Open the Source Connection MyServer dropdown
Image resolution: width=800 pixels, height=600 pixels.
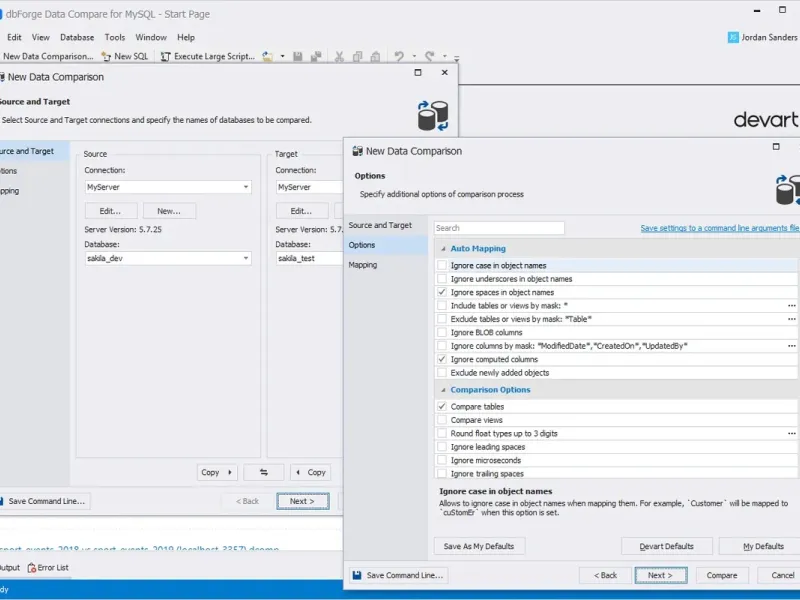[x=246, y=187]
